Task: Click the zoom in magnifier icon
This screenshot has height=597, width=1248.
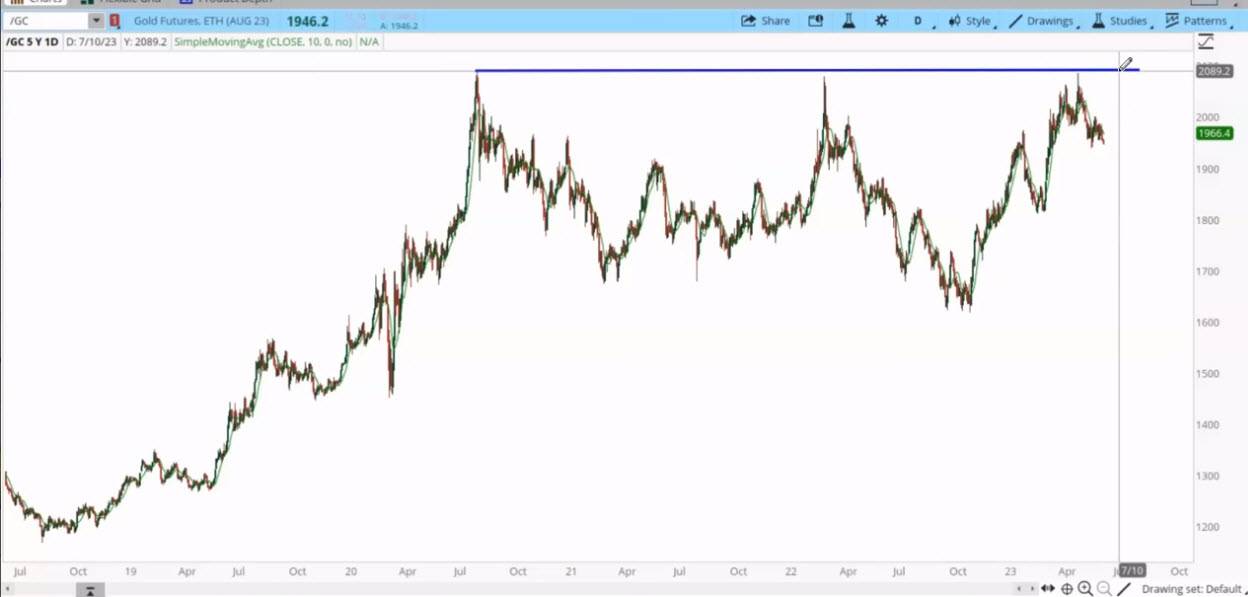Action: tap(1085, 589)
